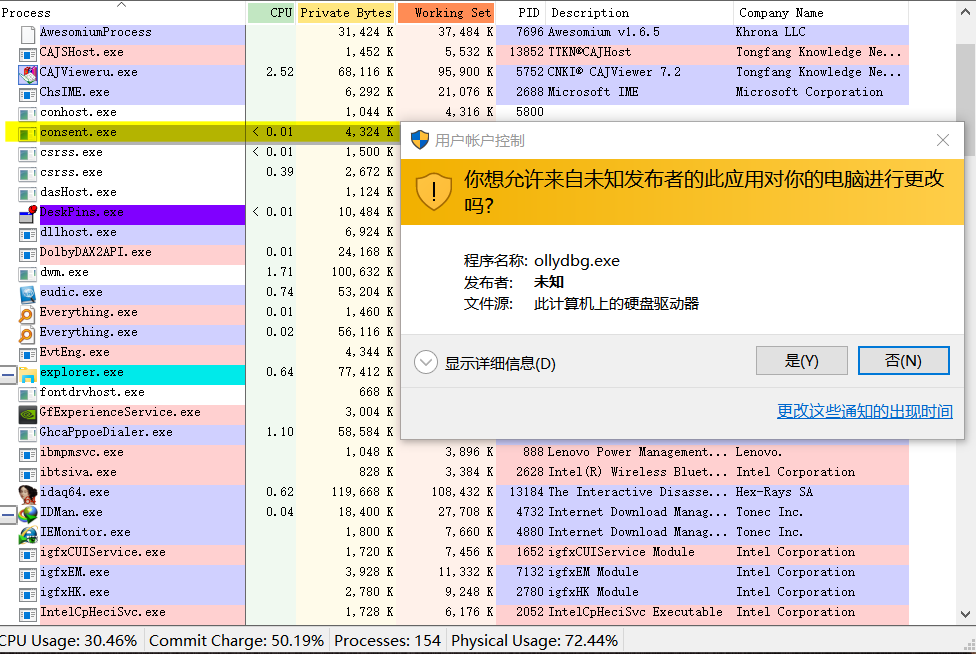Click the DeskPins.exe pin icon
This screenshot has height=654, width=976.
27,213
